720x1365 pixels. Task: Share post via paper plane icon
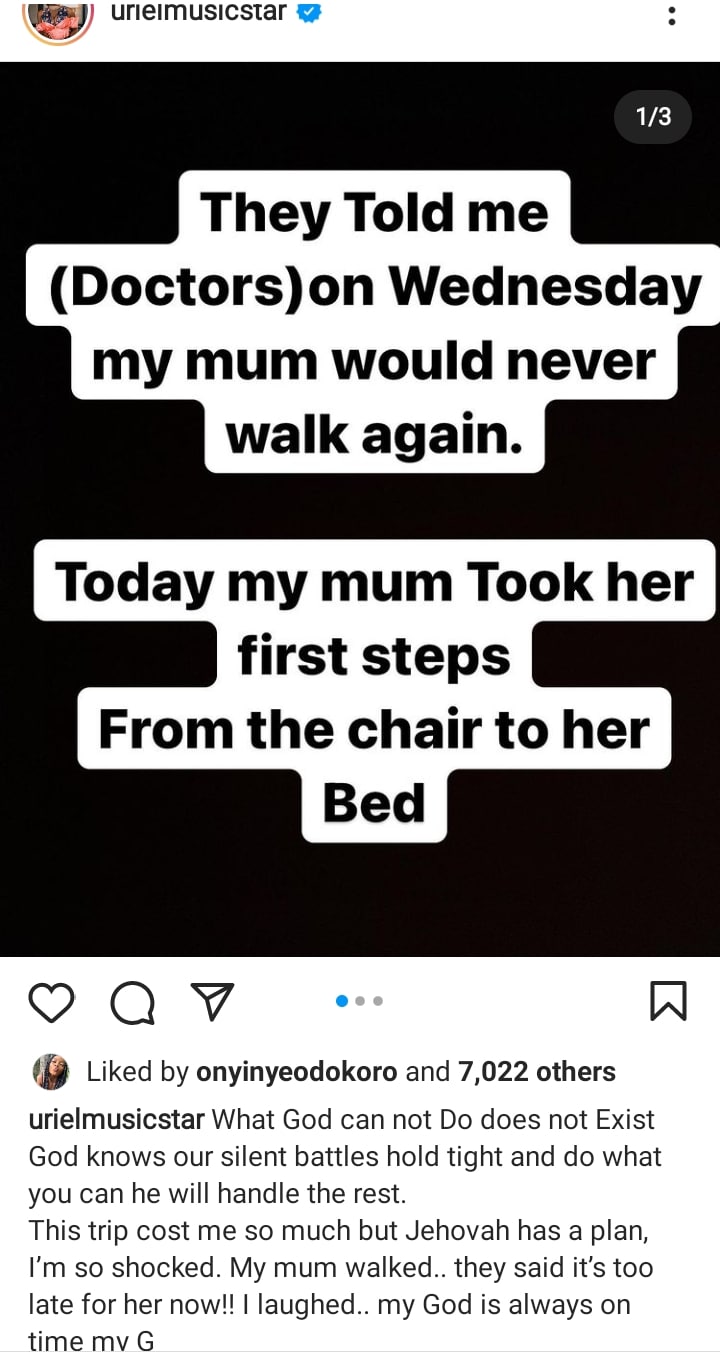pos(212,1001)
